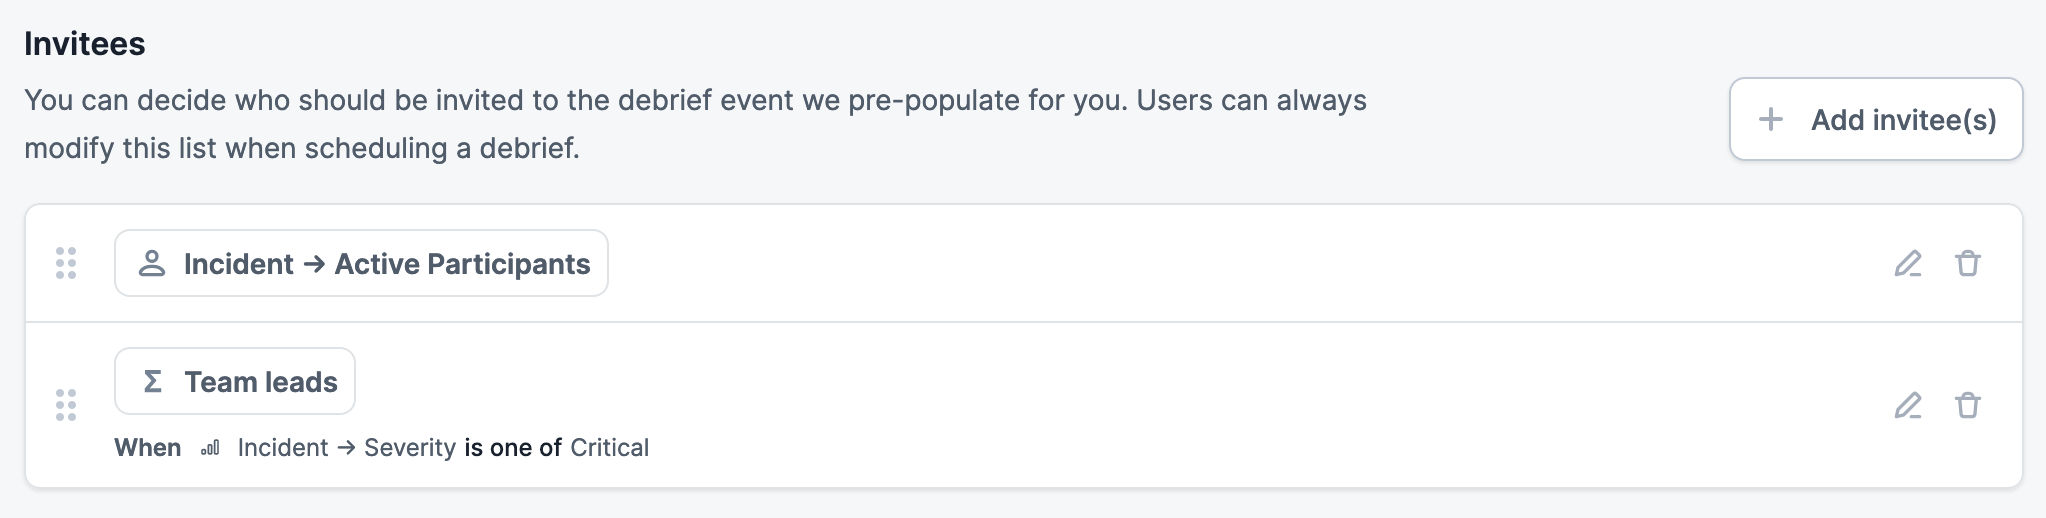Delete the Active Participants invitee via trash icon
The height and width of the screenshot is (518, 2046).
pos(1967,263)
